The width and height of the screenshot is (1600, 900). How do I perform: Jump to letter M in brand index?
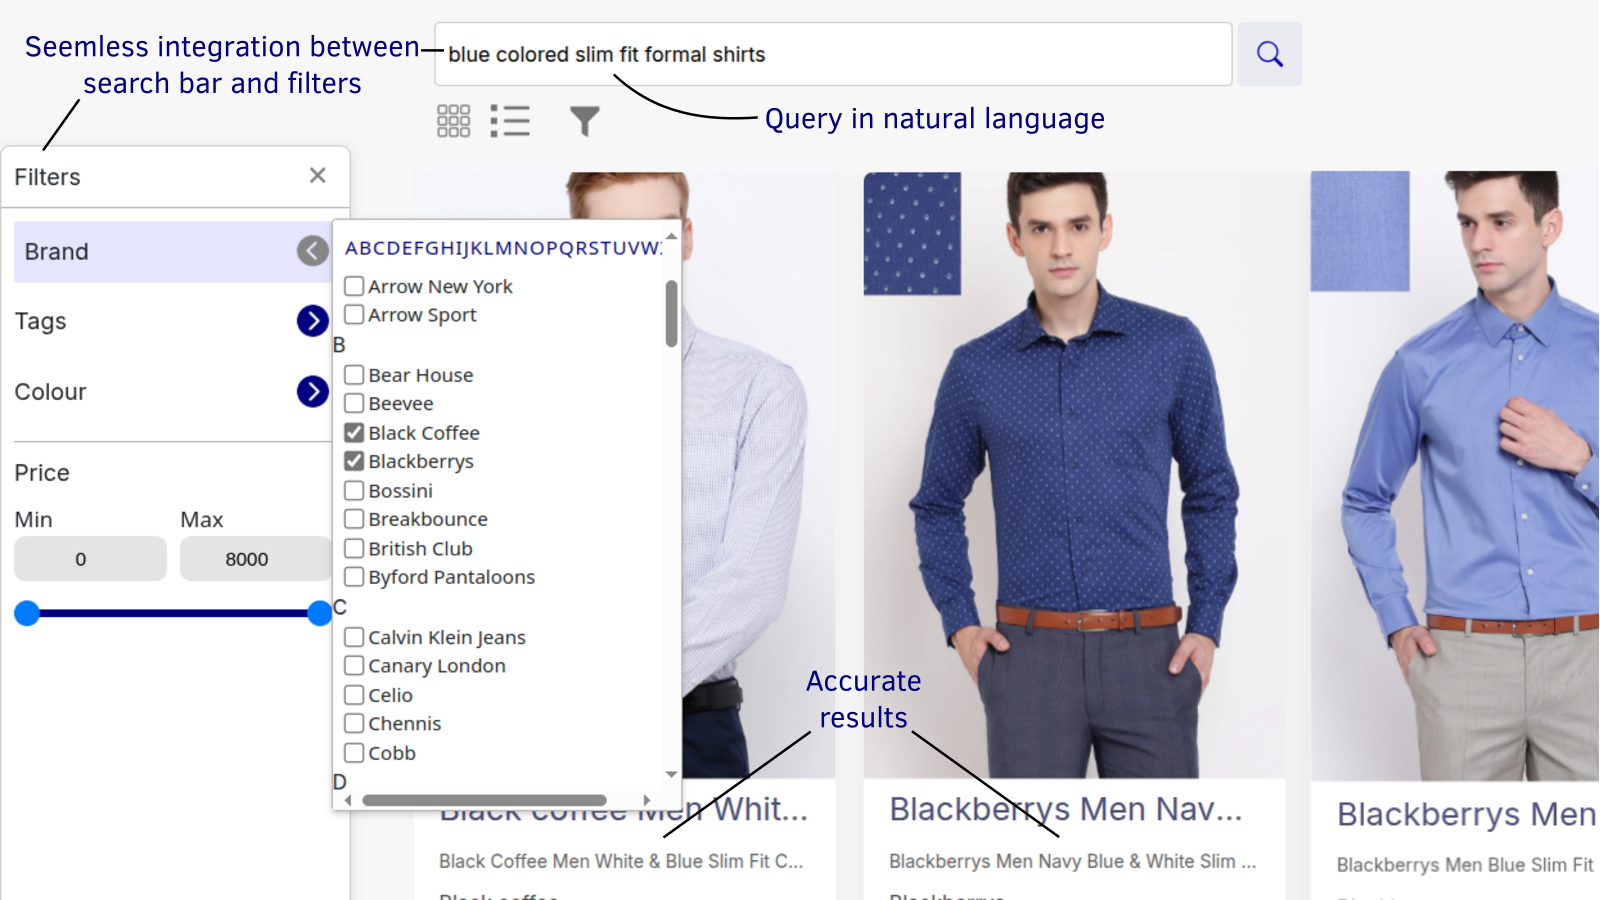503,248
